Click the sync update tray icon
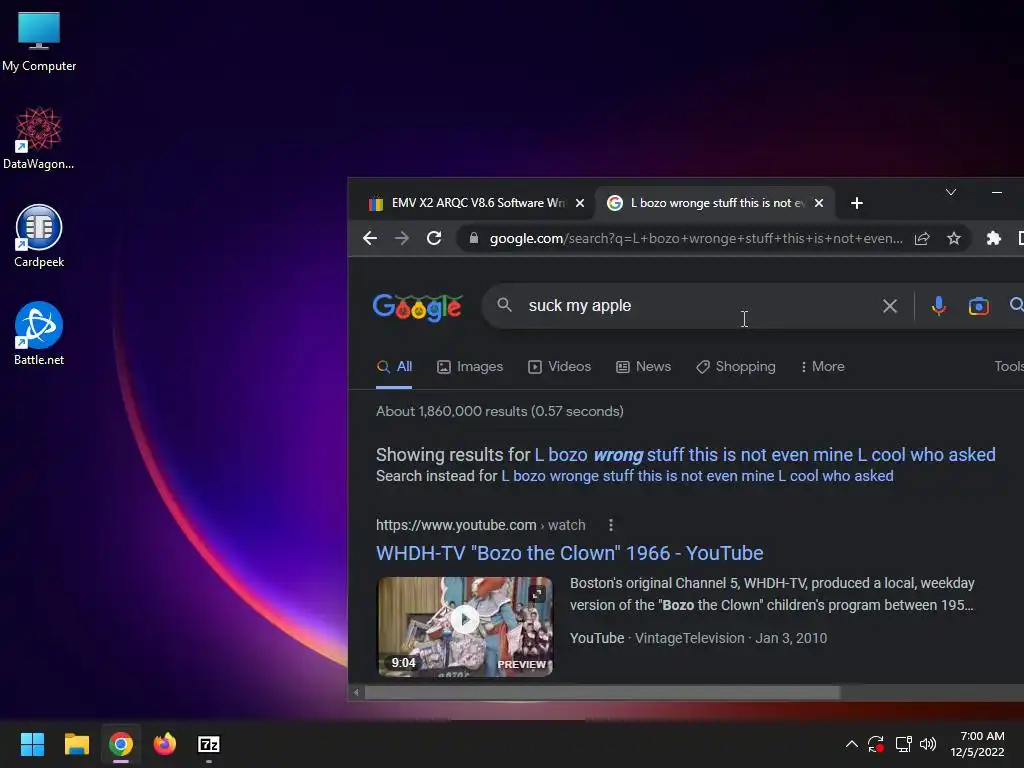 click(x=876, y=744)
